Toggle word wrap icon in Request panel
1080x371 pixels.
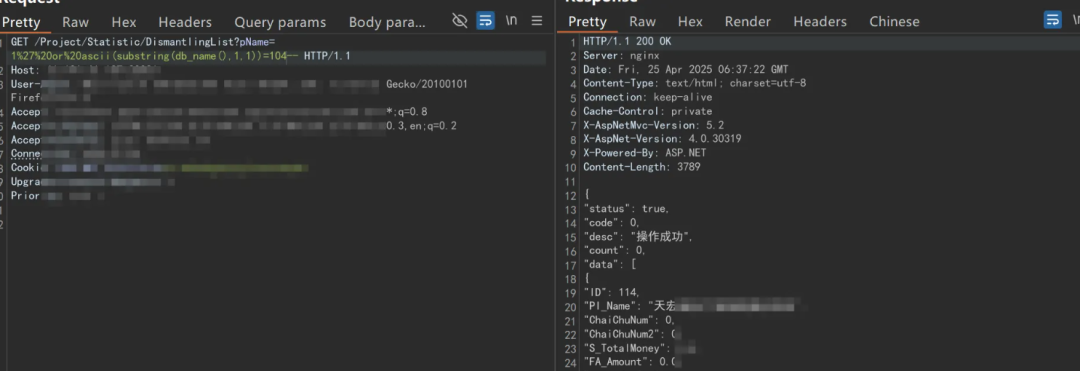tap(486, 21)
